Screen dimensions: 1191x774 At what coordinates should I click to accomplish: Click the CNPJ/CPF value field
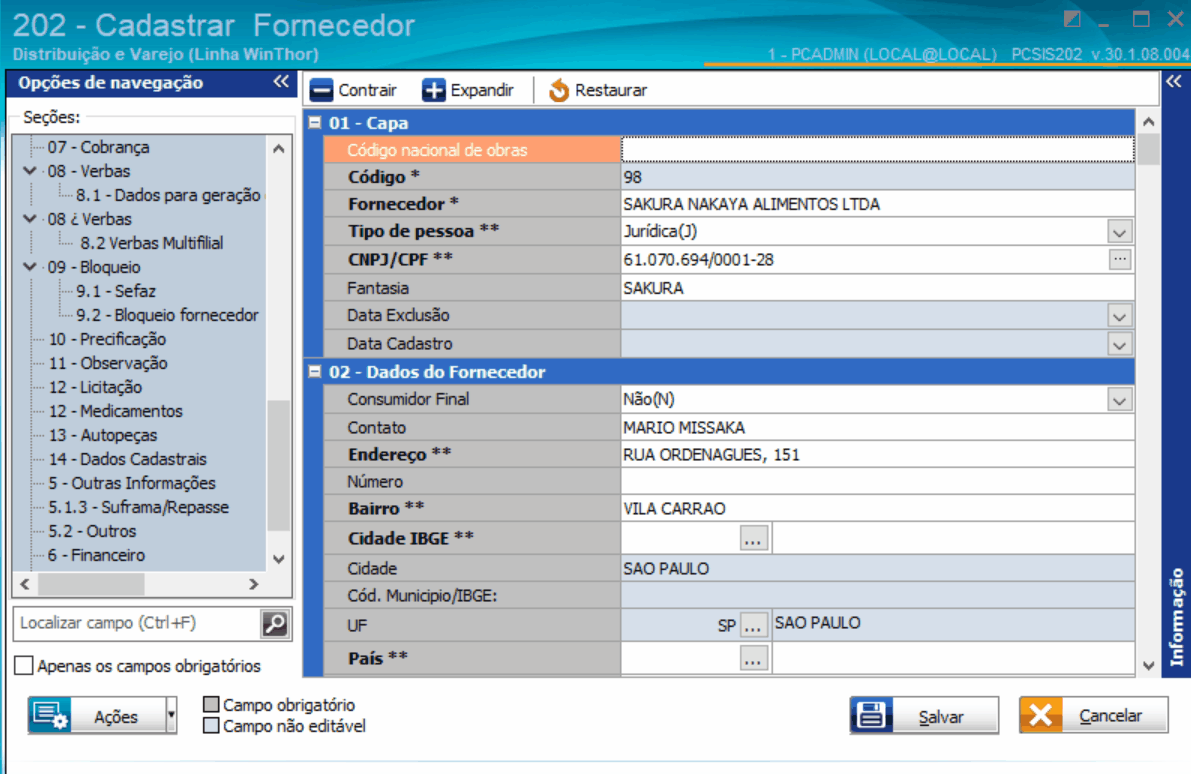click(864, 260)
